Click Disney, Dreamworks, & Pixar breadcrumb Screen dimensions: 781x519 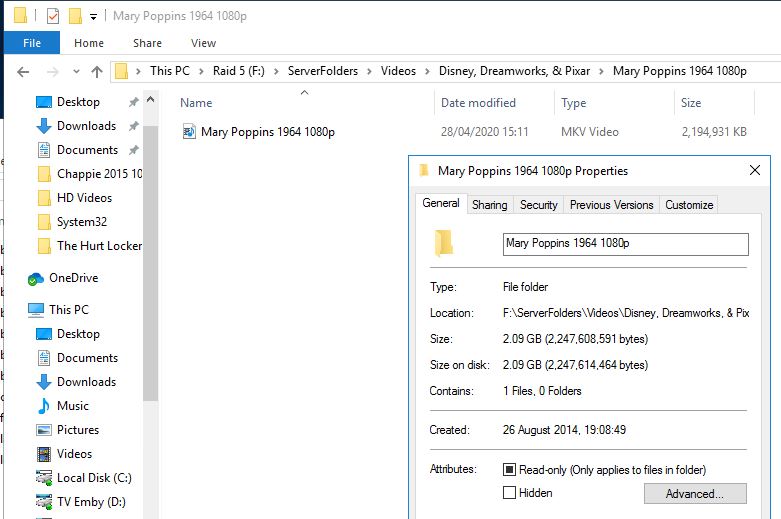pos(514,71)
